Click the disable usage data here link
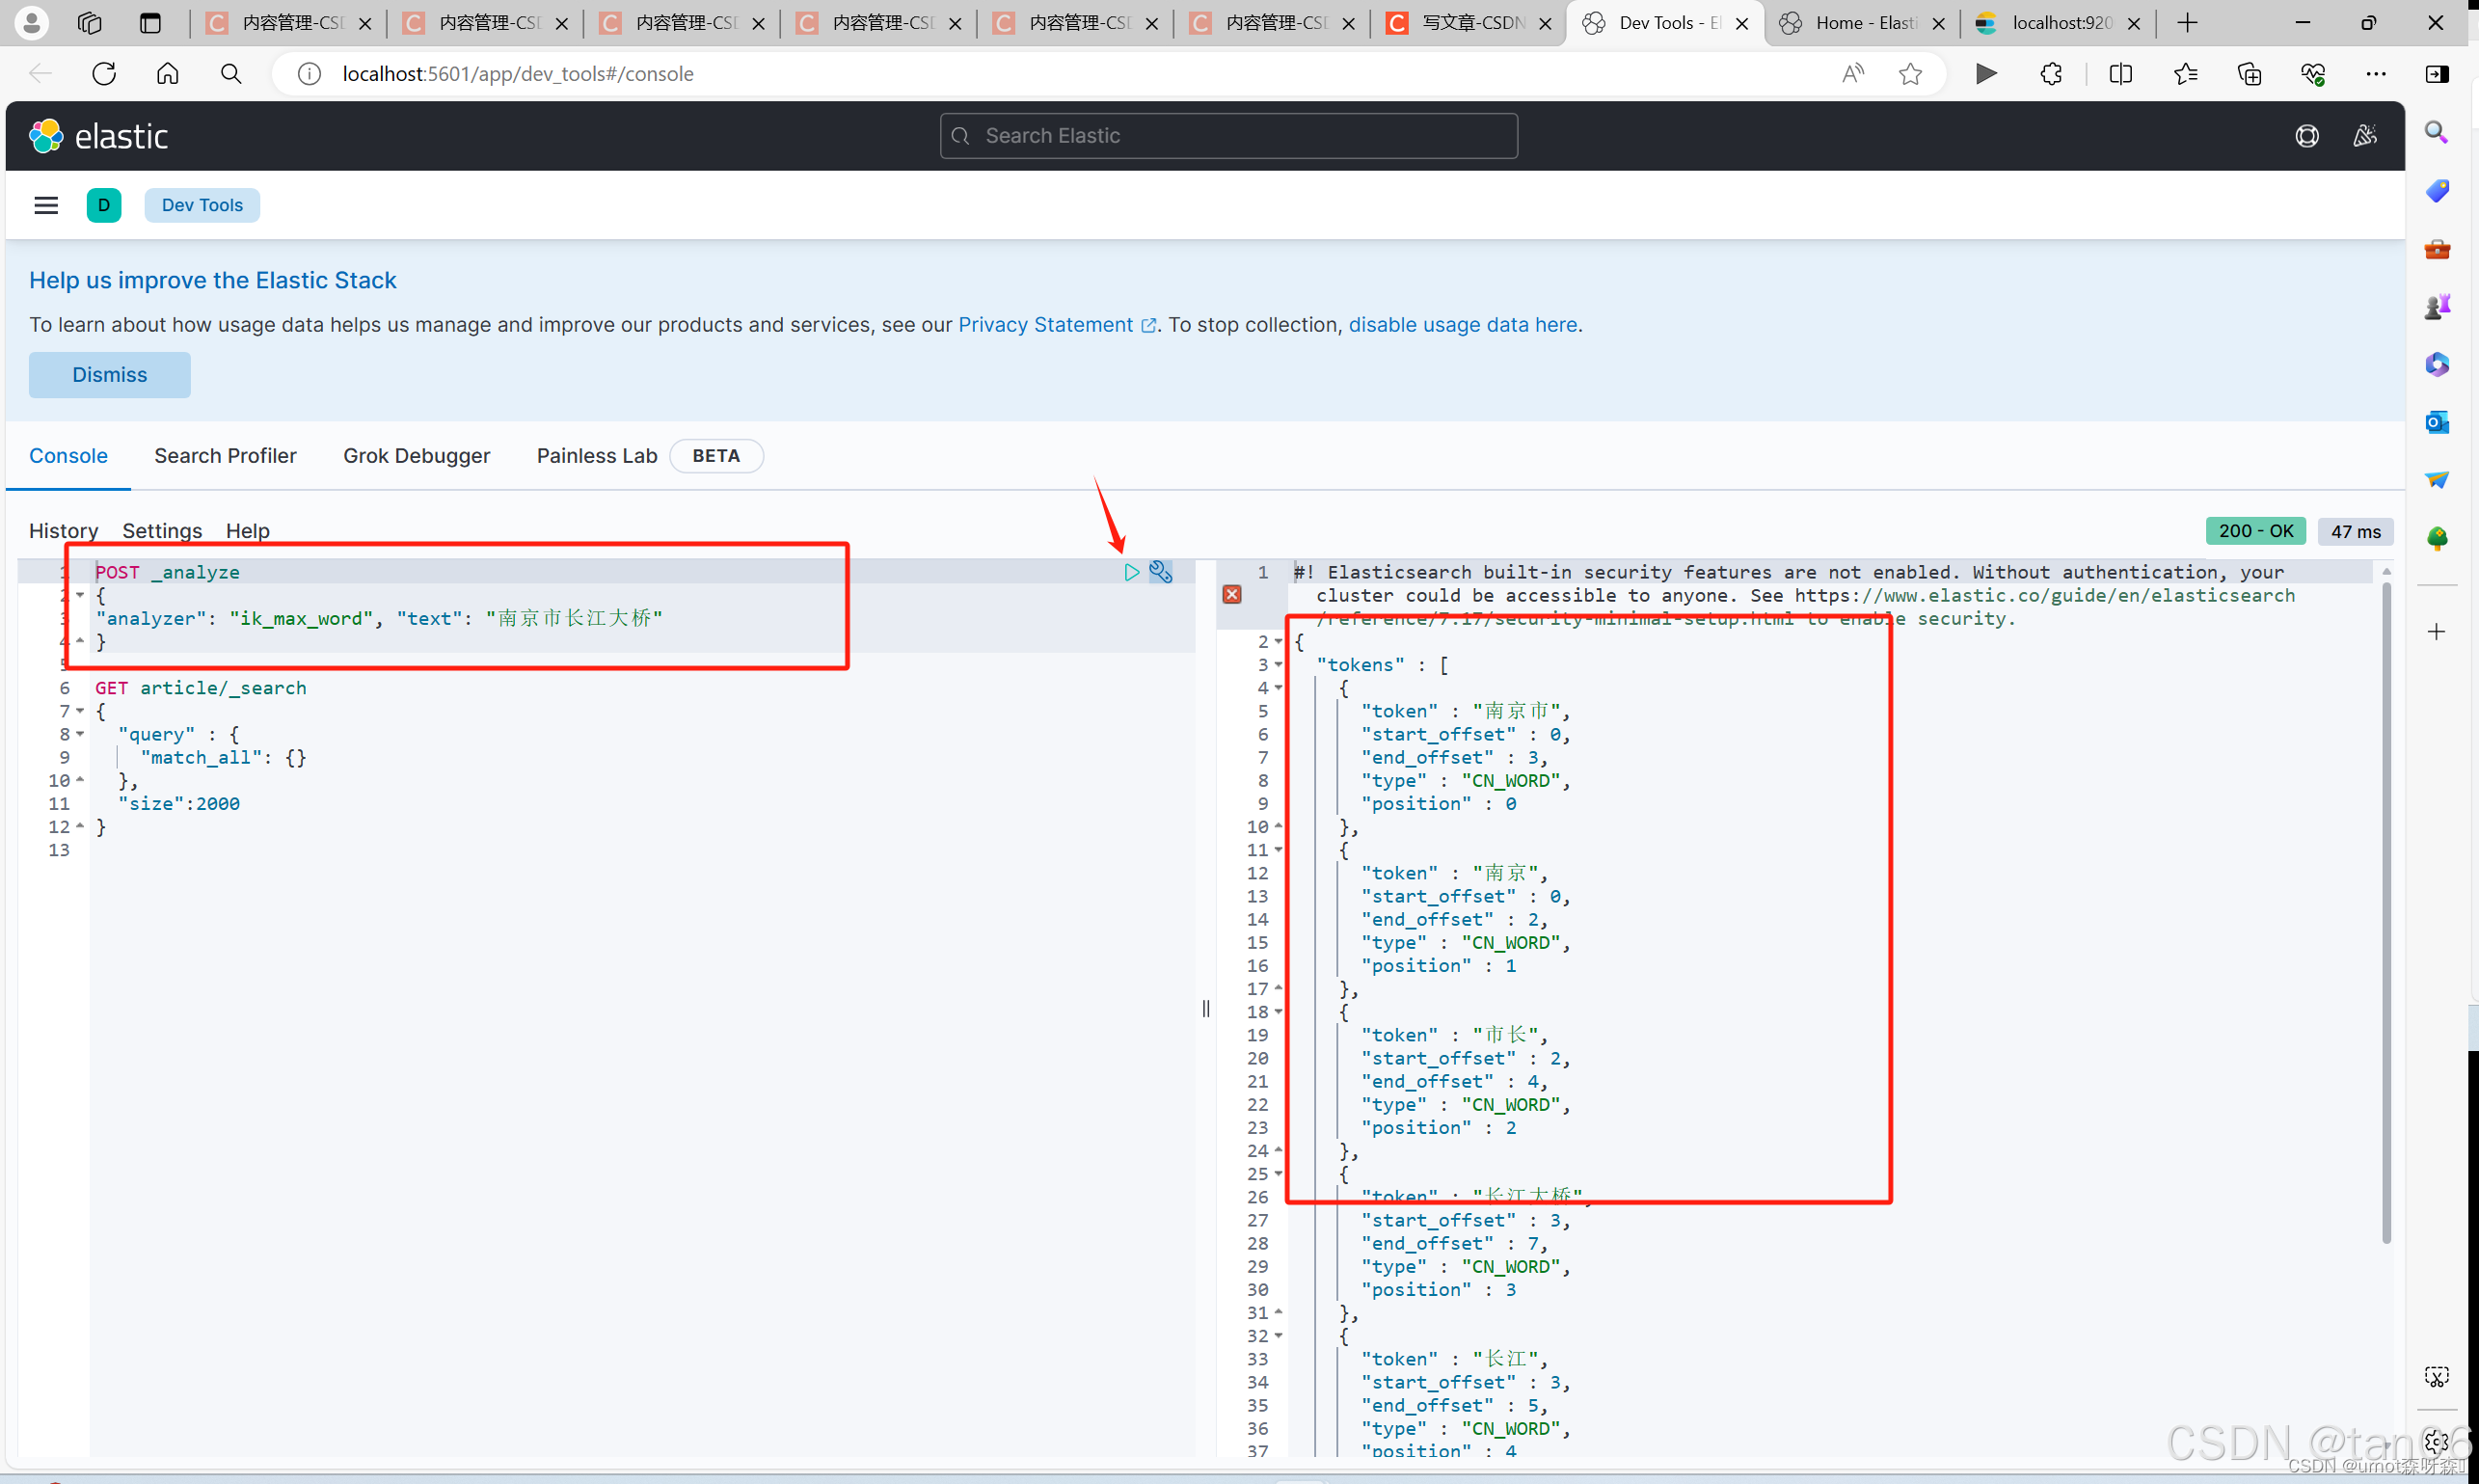 (1462, 325)
